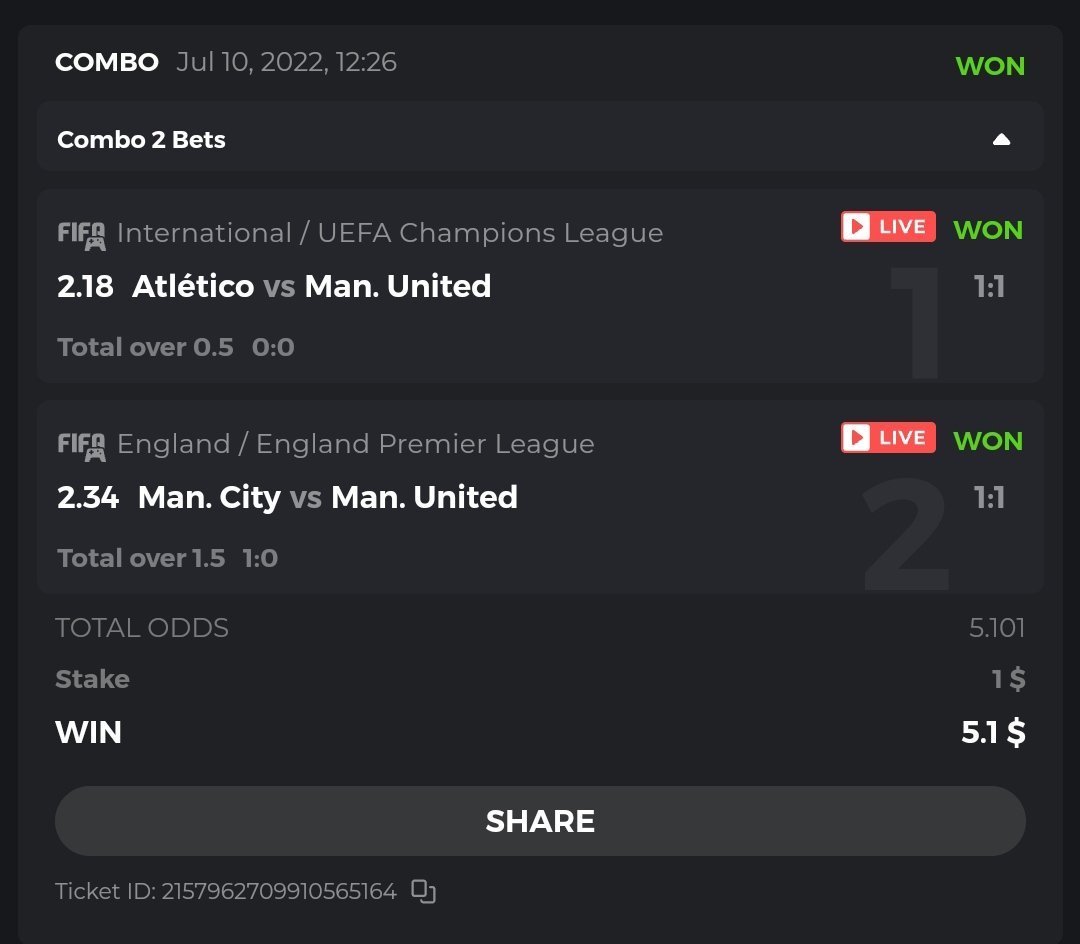Click the Total over 1.5 selection

click(x=141, y=559)
